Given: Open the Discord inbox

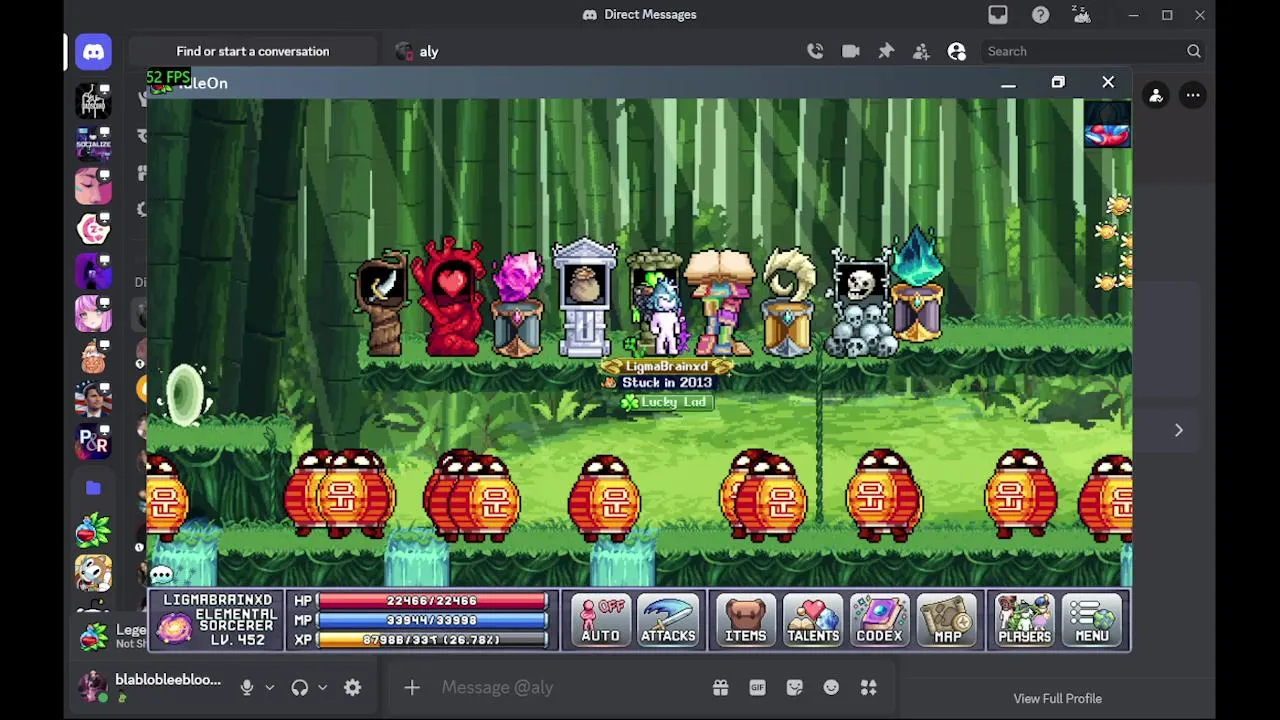Looking at the screenshot, I should pos(998,15).
